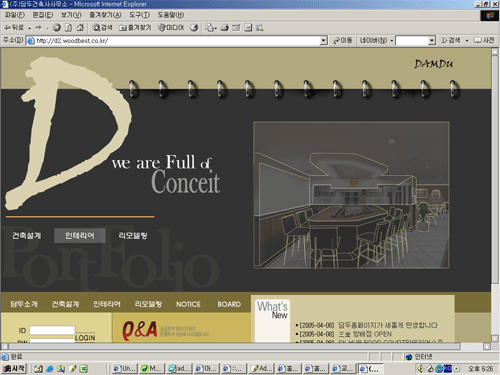Click the Mail toolbar icon
500x375 pixels.
point(210,28)
